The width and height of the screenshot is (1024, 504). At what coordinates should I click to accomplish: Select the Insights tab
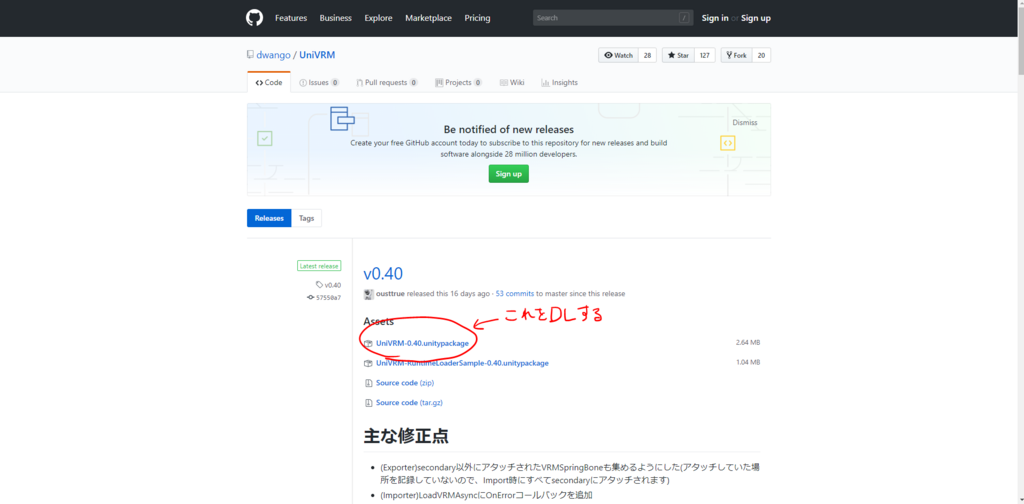pos(560,82)
